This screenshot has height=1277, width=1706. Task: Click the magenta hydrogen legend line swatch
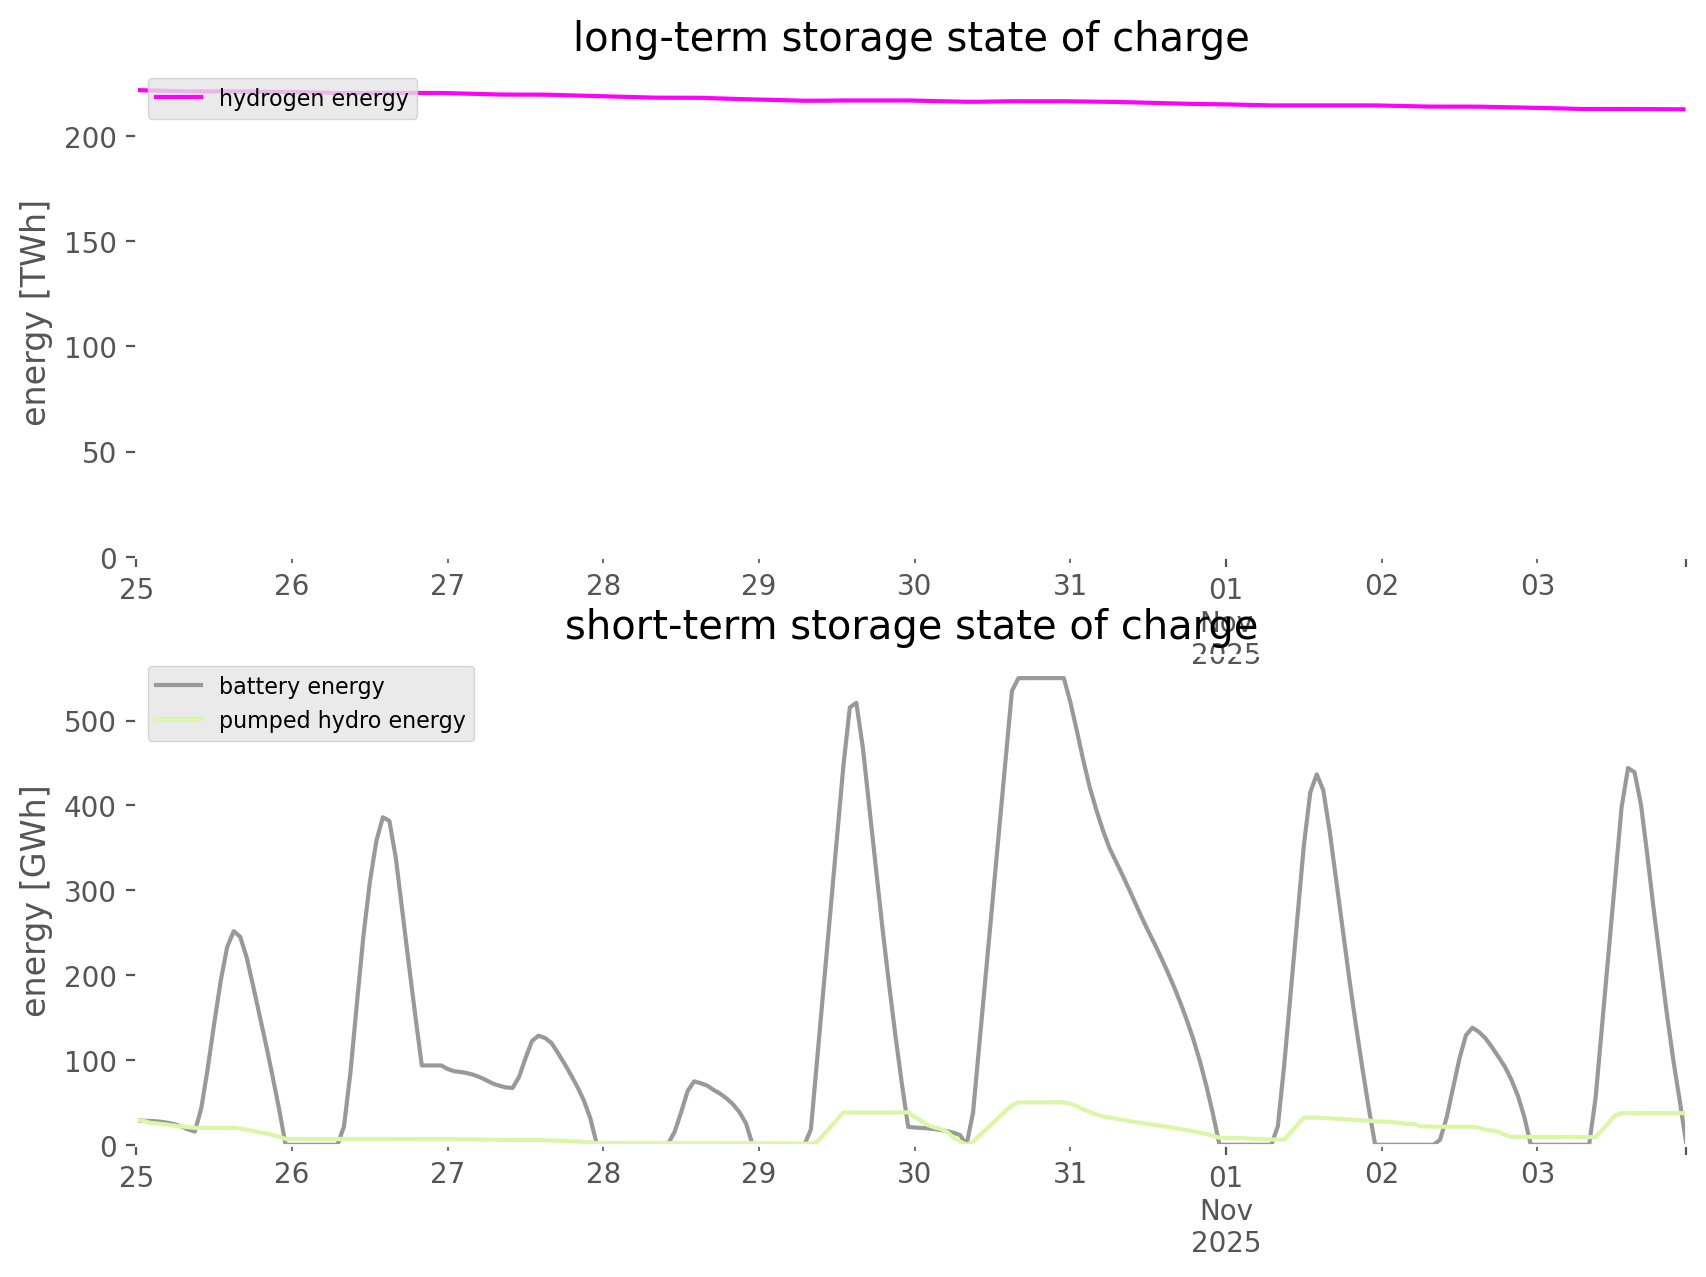(x=179, y=98)
